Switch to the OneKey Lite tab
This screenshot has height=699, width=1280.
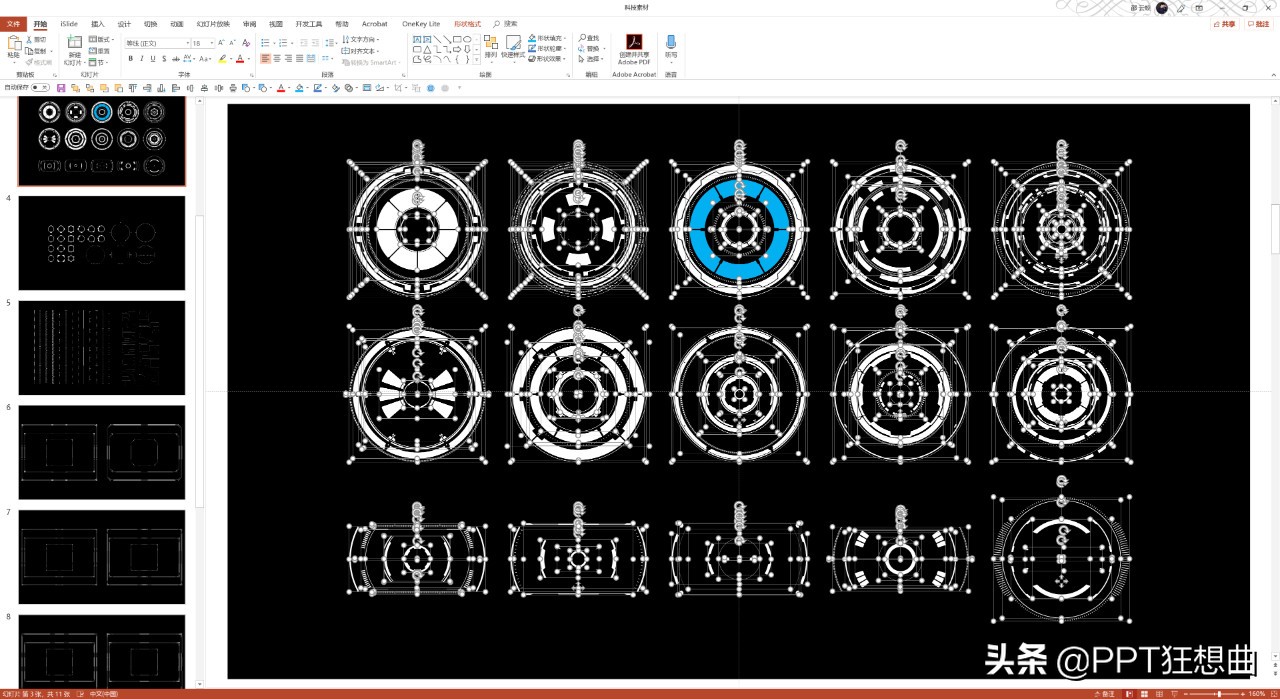[x=421, y=23]
